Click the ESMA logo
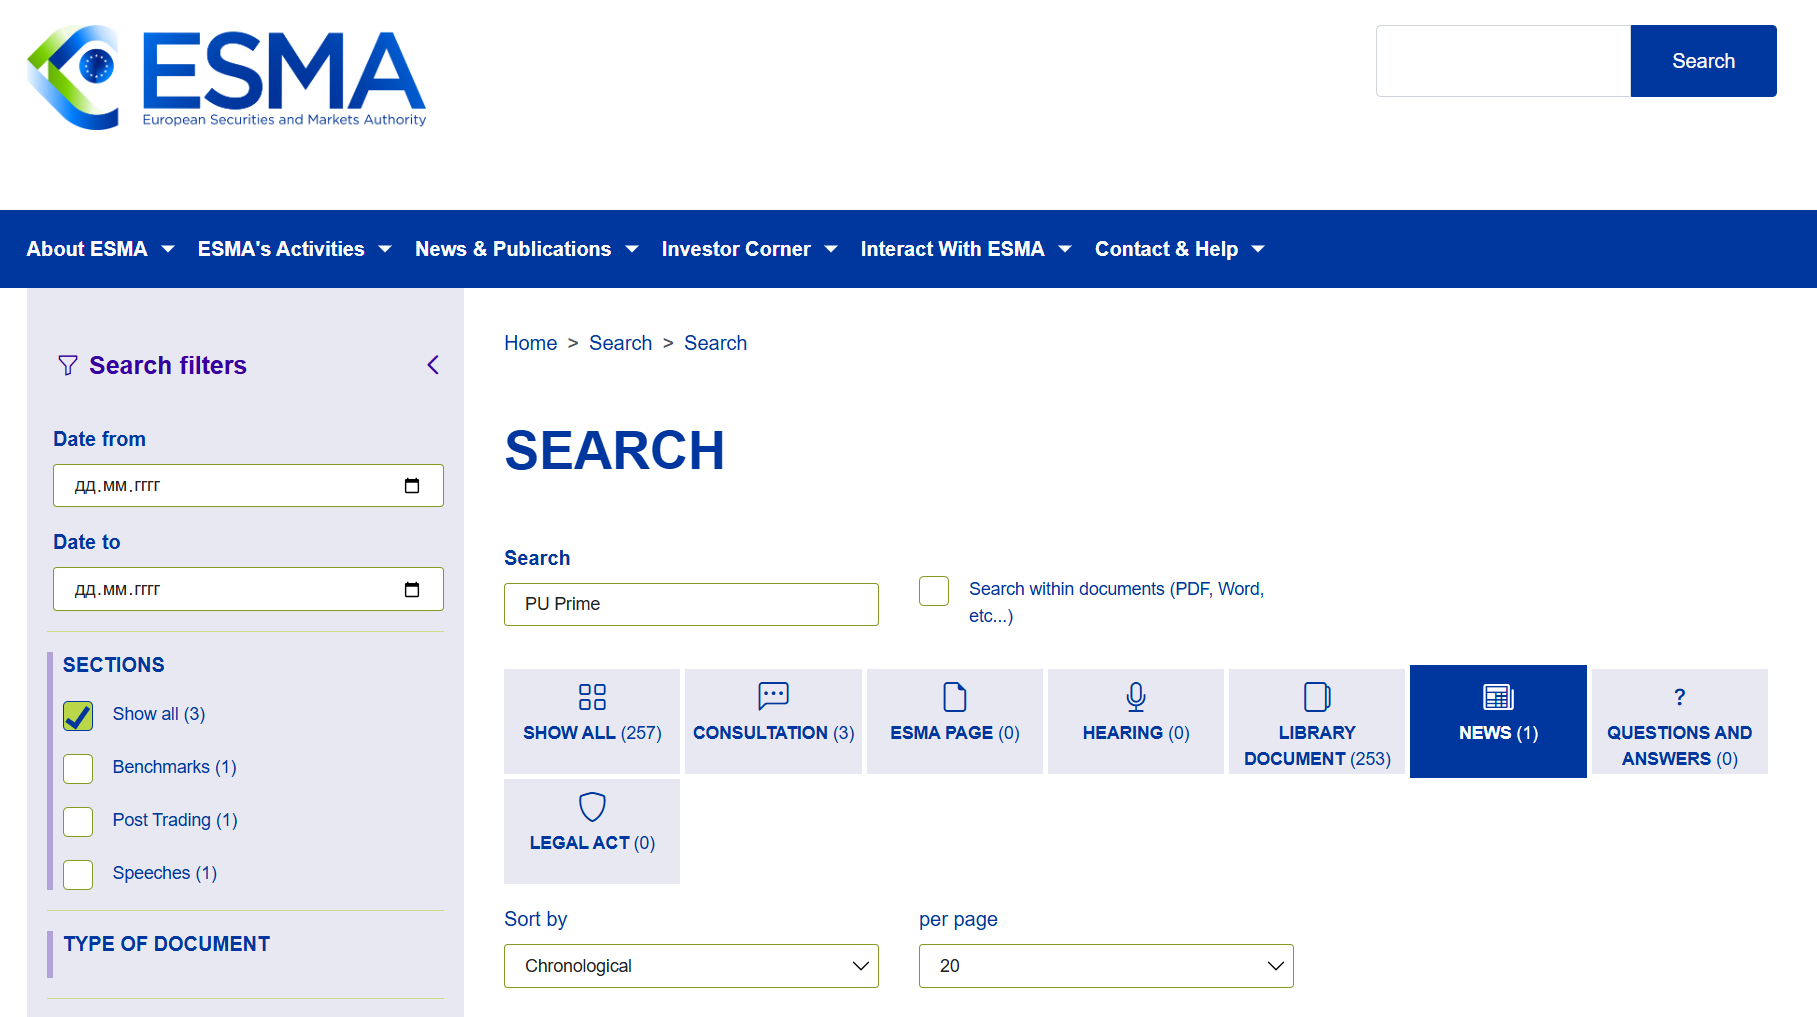This screenshot has height=1017, width=1817. (x=227, y=77)
